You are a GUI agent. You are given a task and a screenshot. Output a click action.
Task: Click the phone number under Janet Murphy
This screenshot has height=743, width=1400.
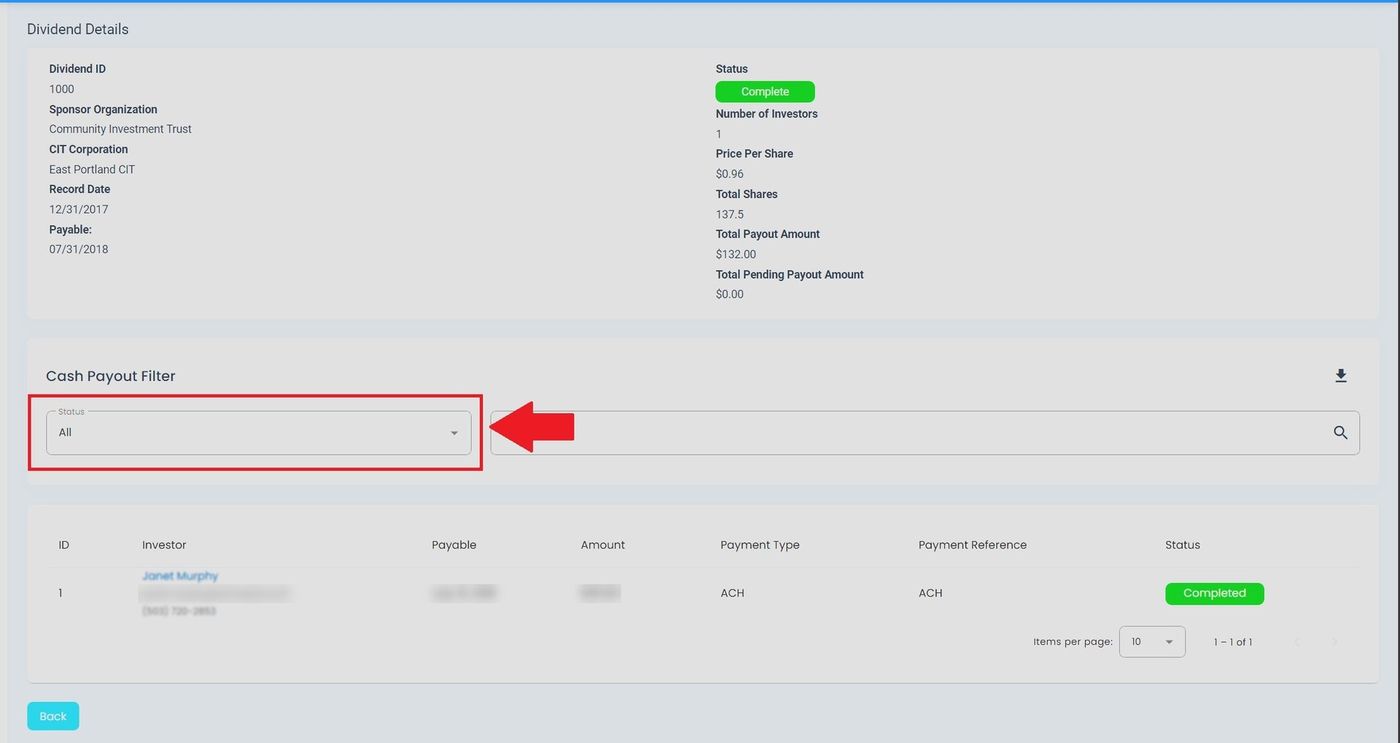coord(179,611)
